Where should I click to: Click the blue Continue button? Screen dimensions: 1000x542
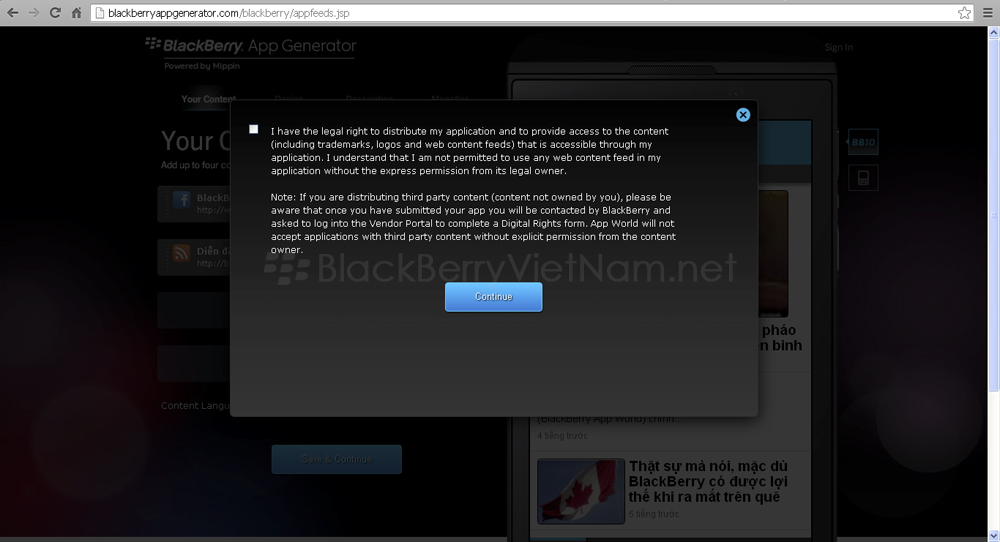click(494, 297)
